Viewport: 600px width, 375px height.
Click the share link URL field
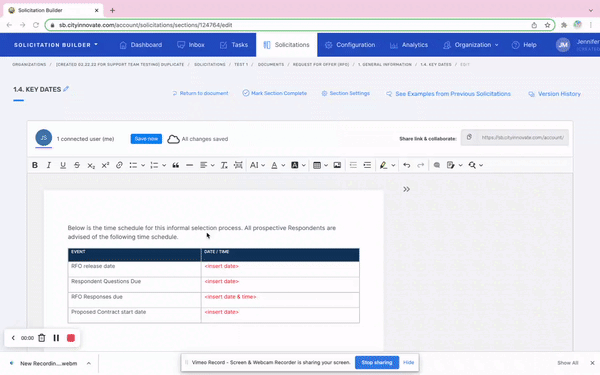(522, 137)
